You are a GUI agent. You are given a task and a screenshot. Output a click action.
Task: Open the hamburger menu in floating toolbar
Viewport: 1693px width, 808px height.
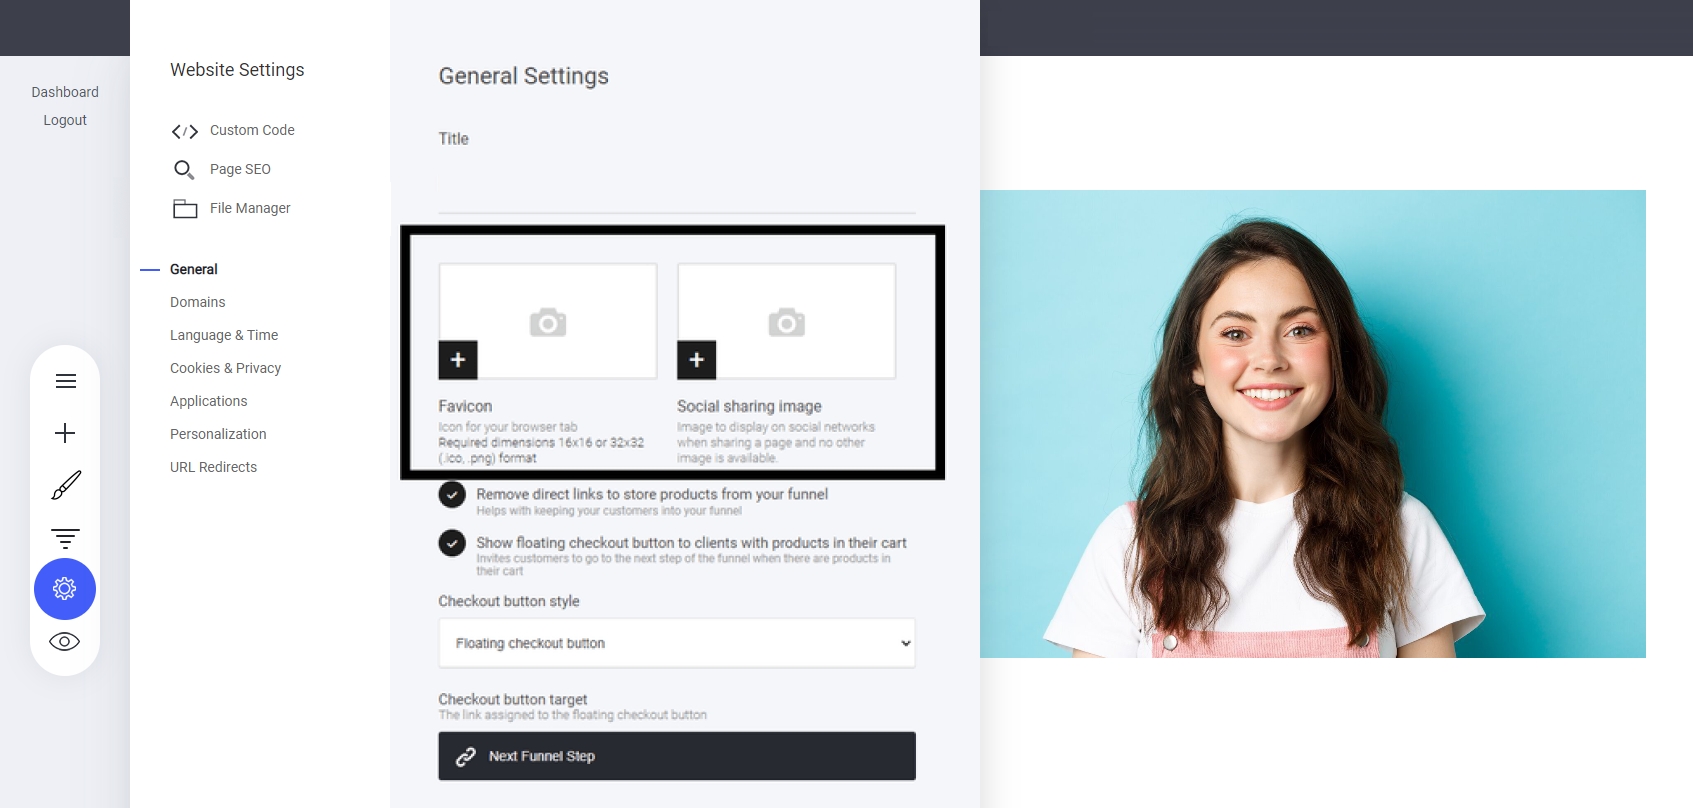65,381
